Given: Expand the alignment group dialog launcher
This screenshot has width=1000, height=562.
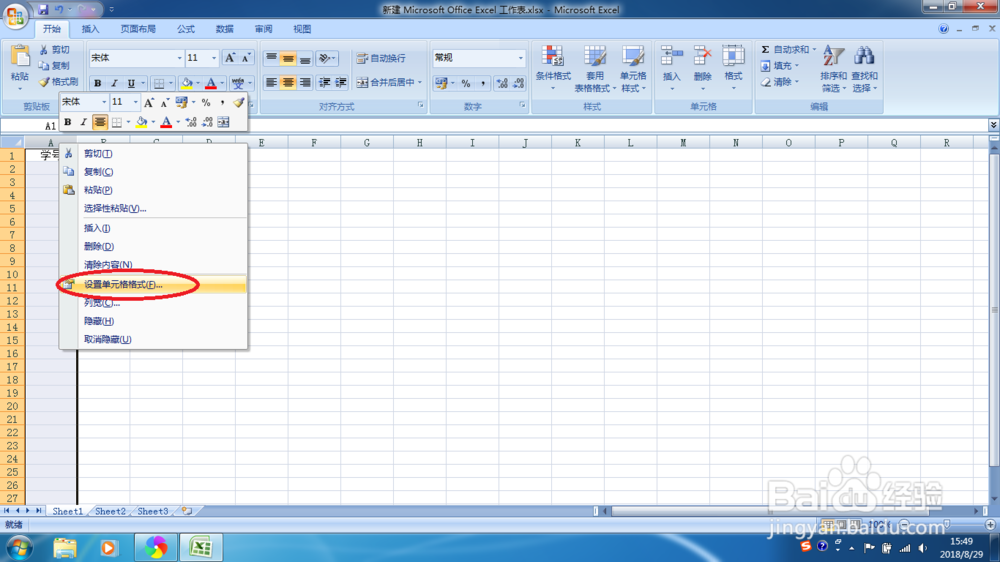Looking at the screenshot, I should [x=420, y=105].
